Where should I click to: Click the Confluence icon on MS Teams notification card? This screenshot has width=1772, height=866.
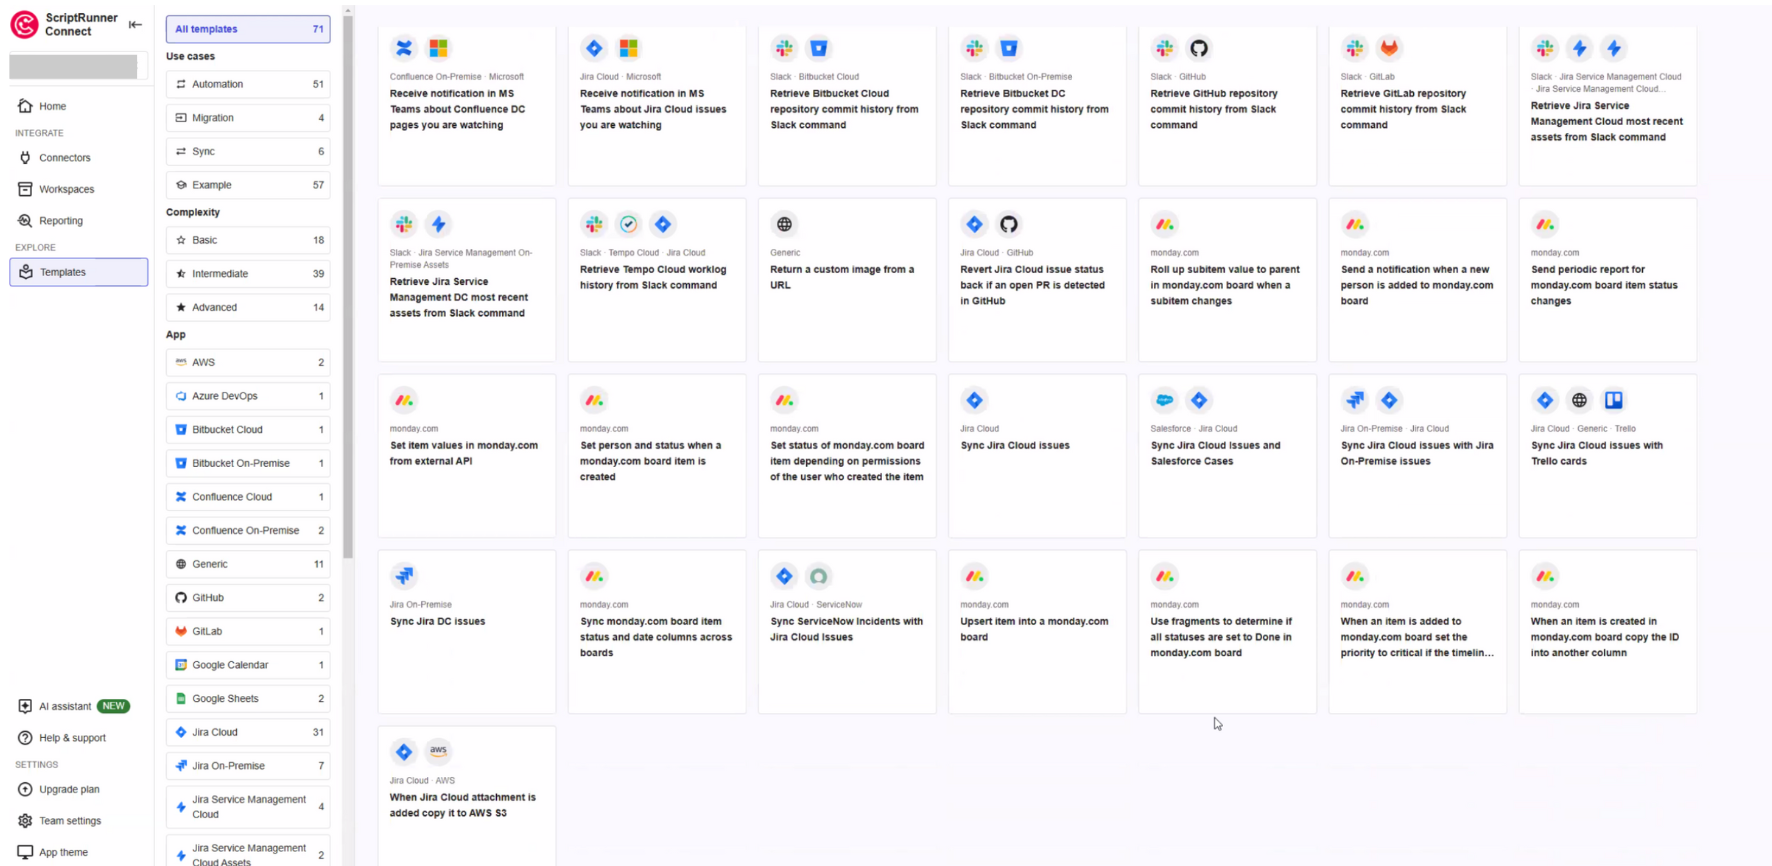point(404,48)
